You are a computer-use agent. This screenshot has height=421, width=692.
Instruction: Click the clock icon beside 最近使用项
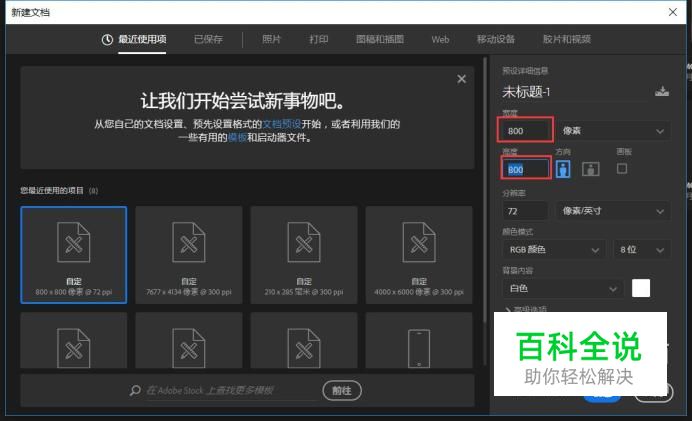click(x=107, y=40)
